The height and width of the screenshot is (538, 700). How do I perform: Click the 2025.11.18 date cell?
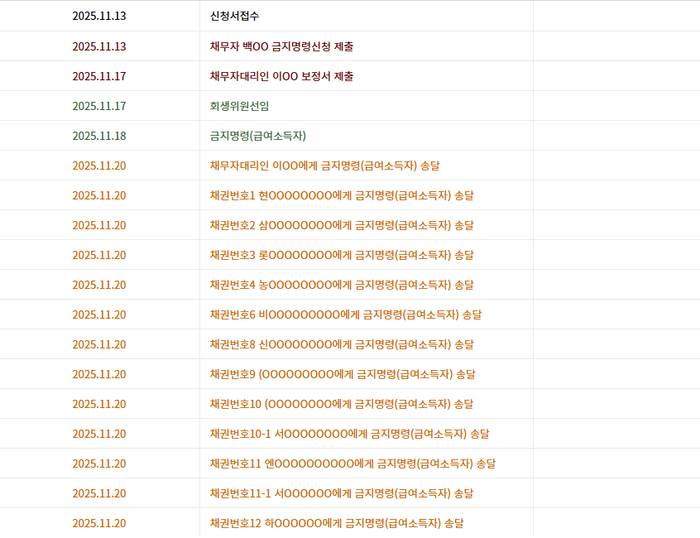pyautogui.click(x=99, y=136)
